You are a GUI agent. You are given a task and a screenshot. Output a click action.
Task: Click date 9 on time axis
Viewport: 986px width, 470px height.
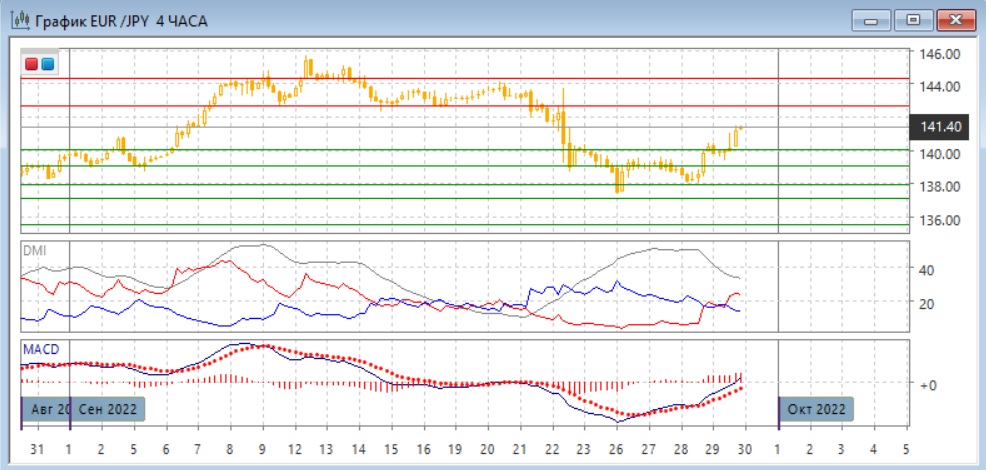[x=262, y=449]
